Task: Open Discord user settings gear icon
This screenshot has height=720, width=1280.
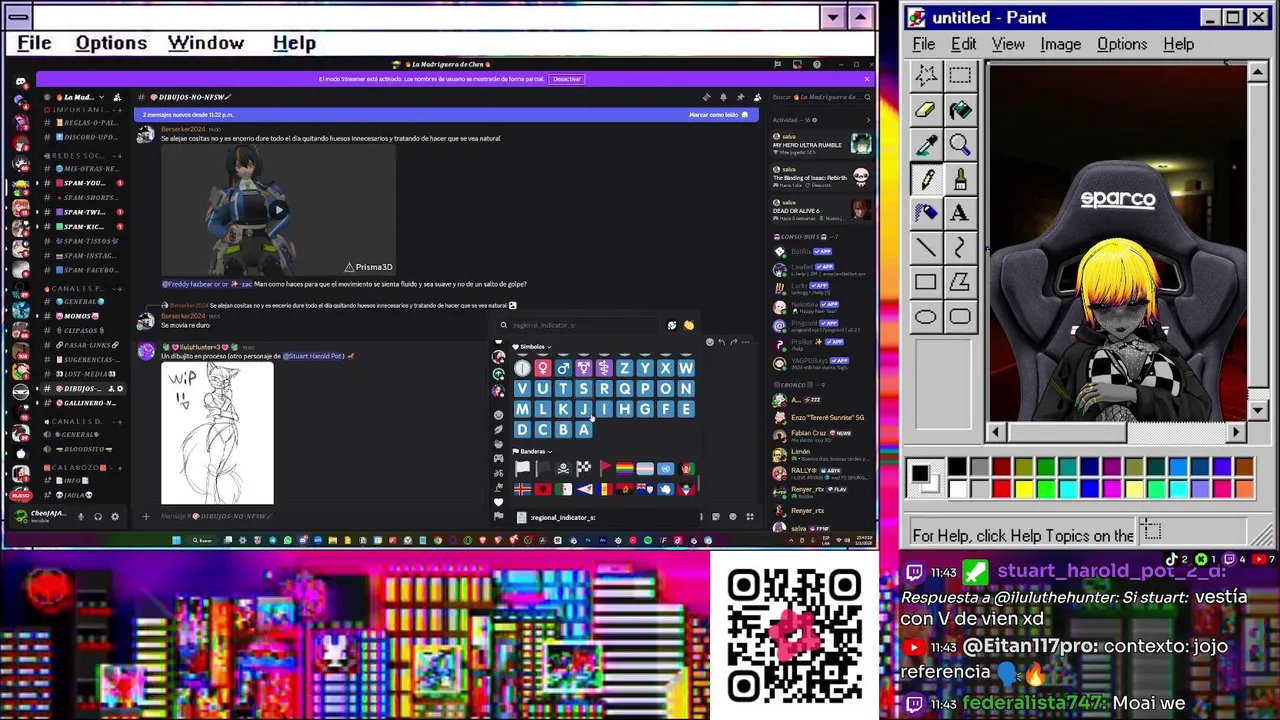Action: pyautogui.click(x=115, y=517)
